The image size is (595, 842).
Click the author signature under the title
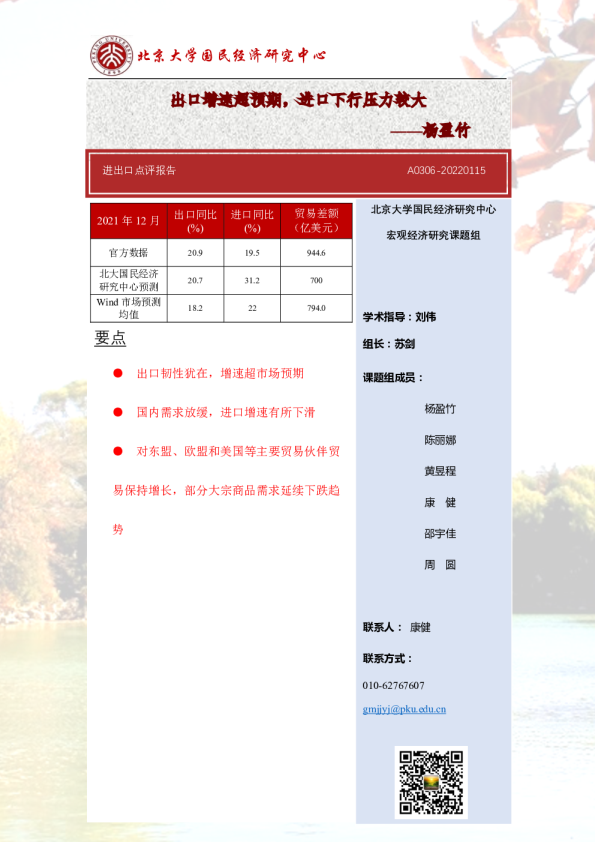tap(431, 130)
